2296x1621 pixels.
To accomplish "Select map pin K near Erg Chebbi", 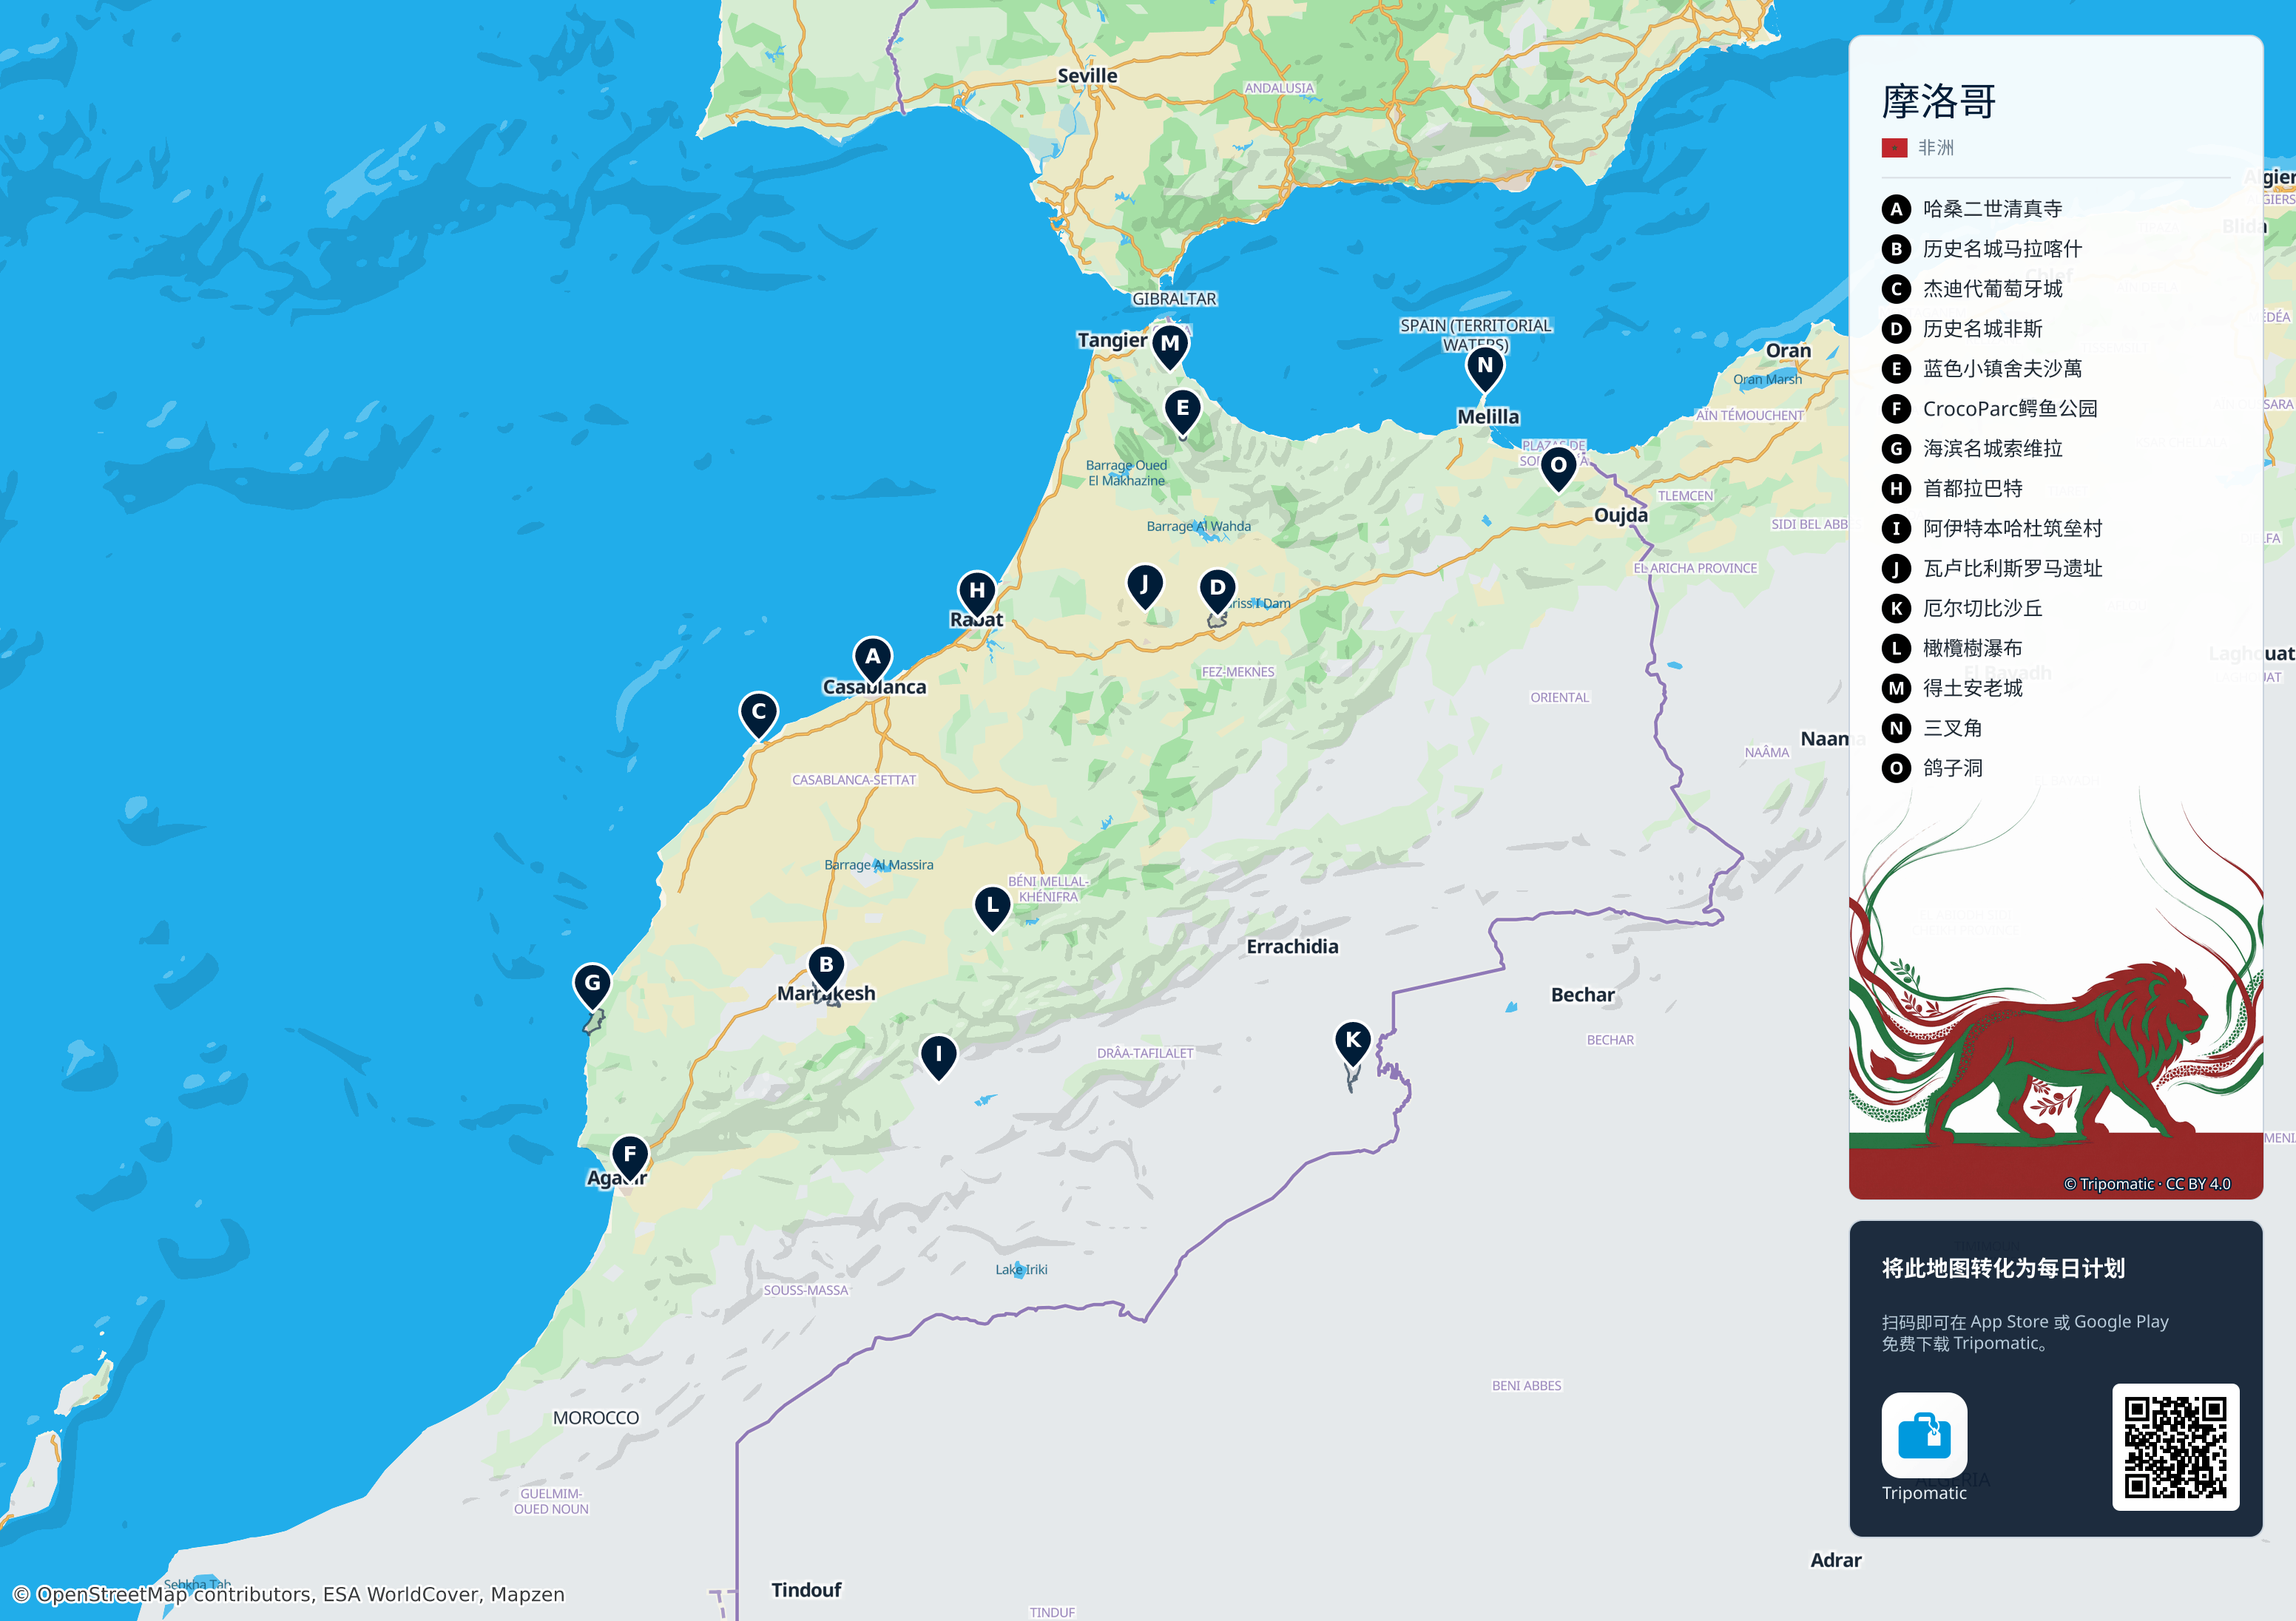I will [1352, 1043].
